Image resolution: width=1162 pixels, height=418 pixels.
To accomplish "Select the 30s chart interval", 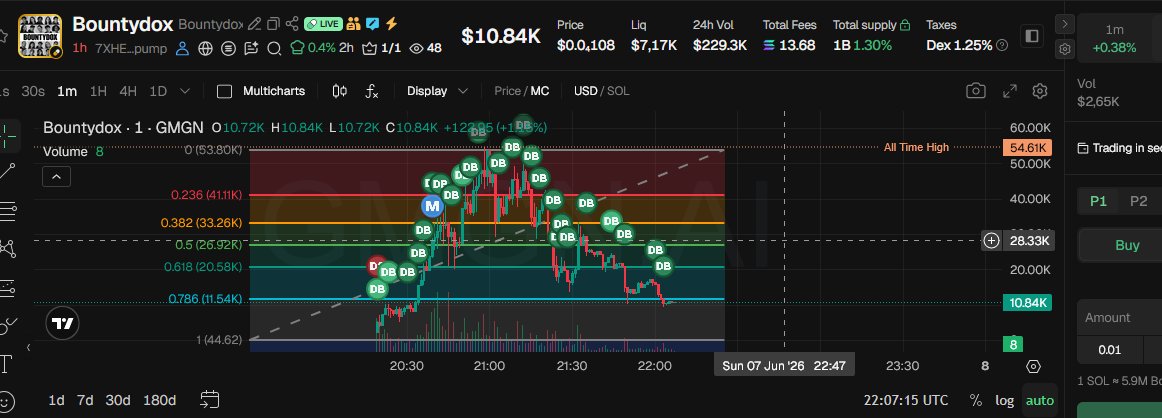I will pyautogui.click(x=33, y=91).
